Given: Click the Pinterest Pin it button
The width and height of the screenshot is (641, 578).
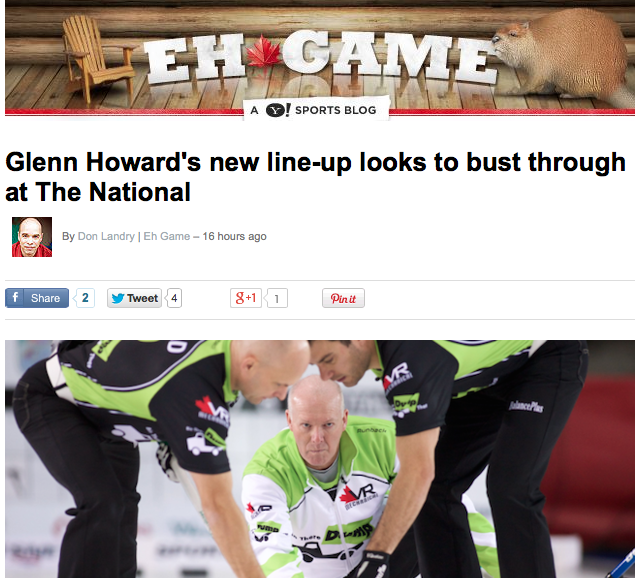Looking at the screenshot, I should [x=343, y=298].
